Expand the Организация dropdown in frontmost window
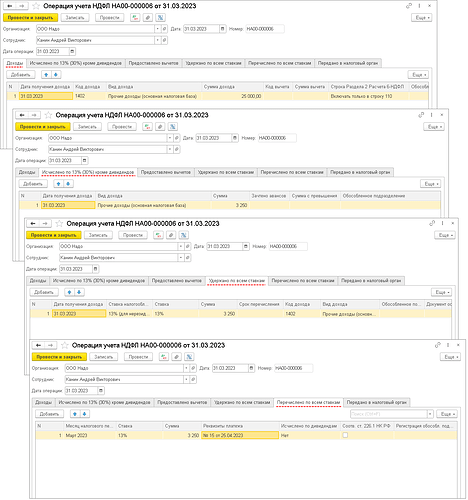Image resolution: width=468 pixels, height=500 pixels. click(186, 368)
